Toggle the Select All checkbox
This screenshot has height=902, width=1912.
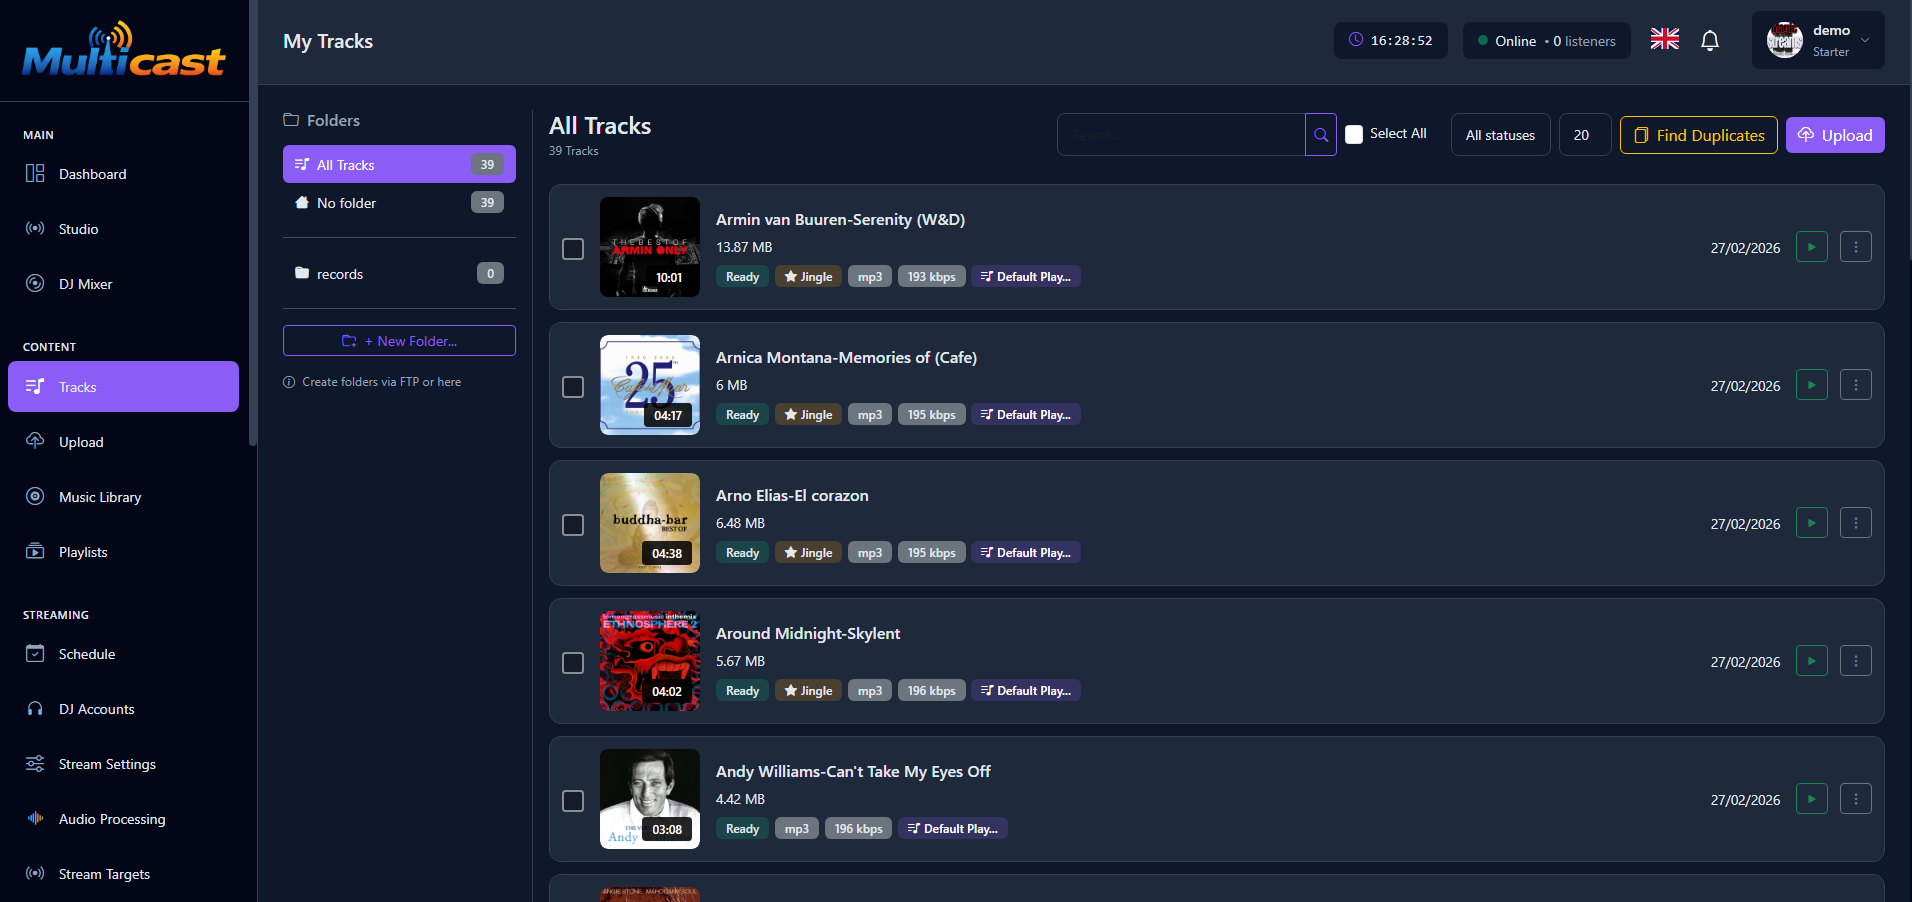click(x=1354, y=135)
